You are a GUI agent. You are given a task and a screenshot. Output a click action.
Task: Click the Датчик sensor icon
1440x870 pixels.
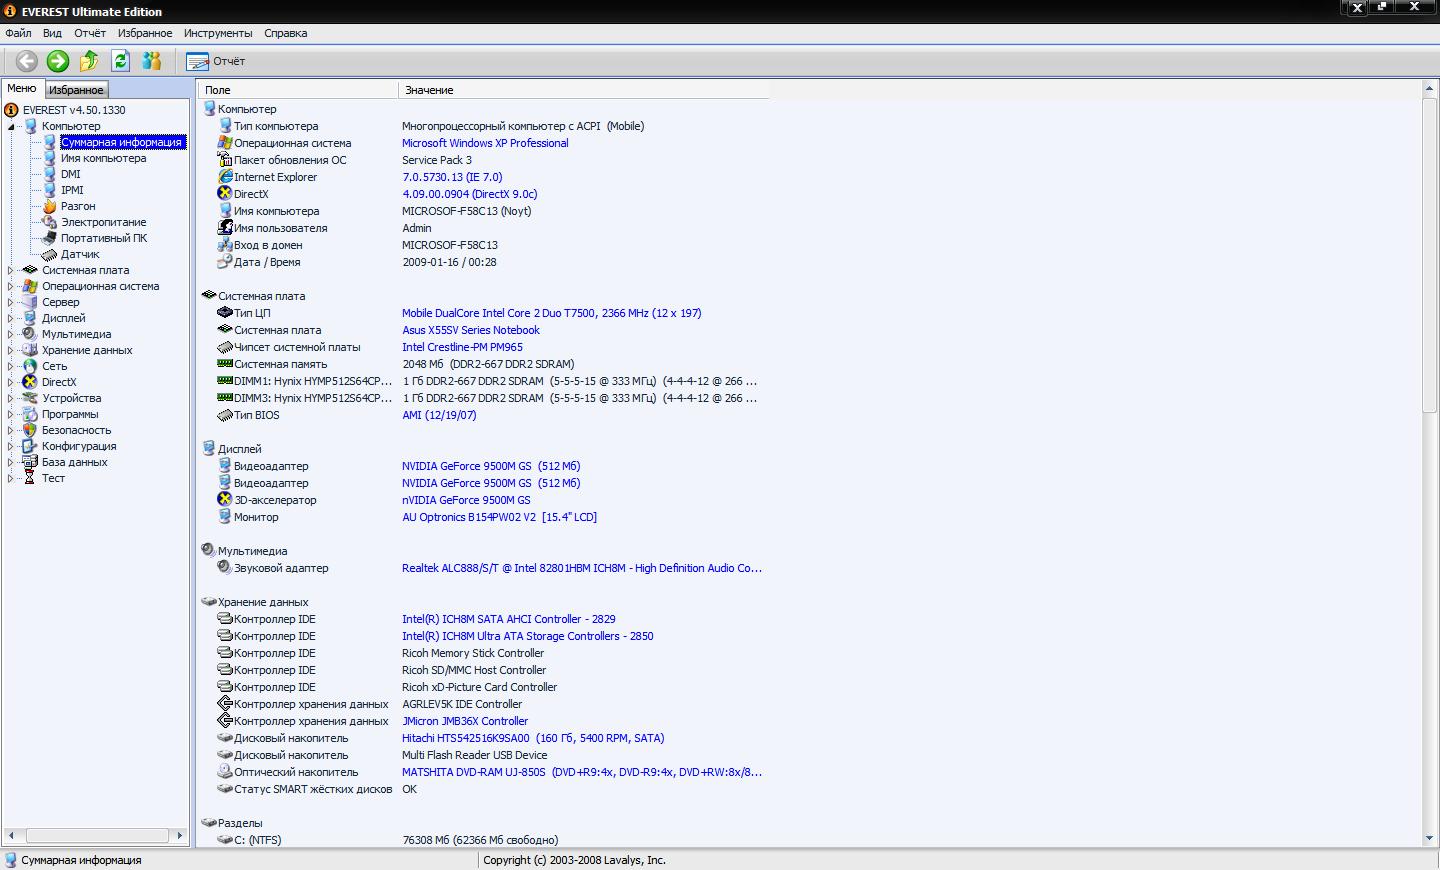(49, 254)
